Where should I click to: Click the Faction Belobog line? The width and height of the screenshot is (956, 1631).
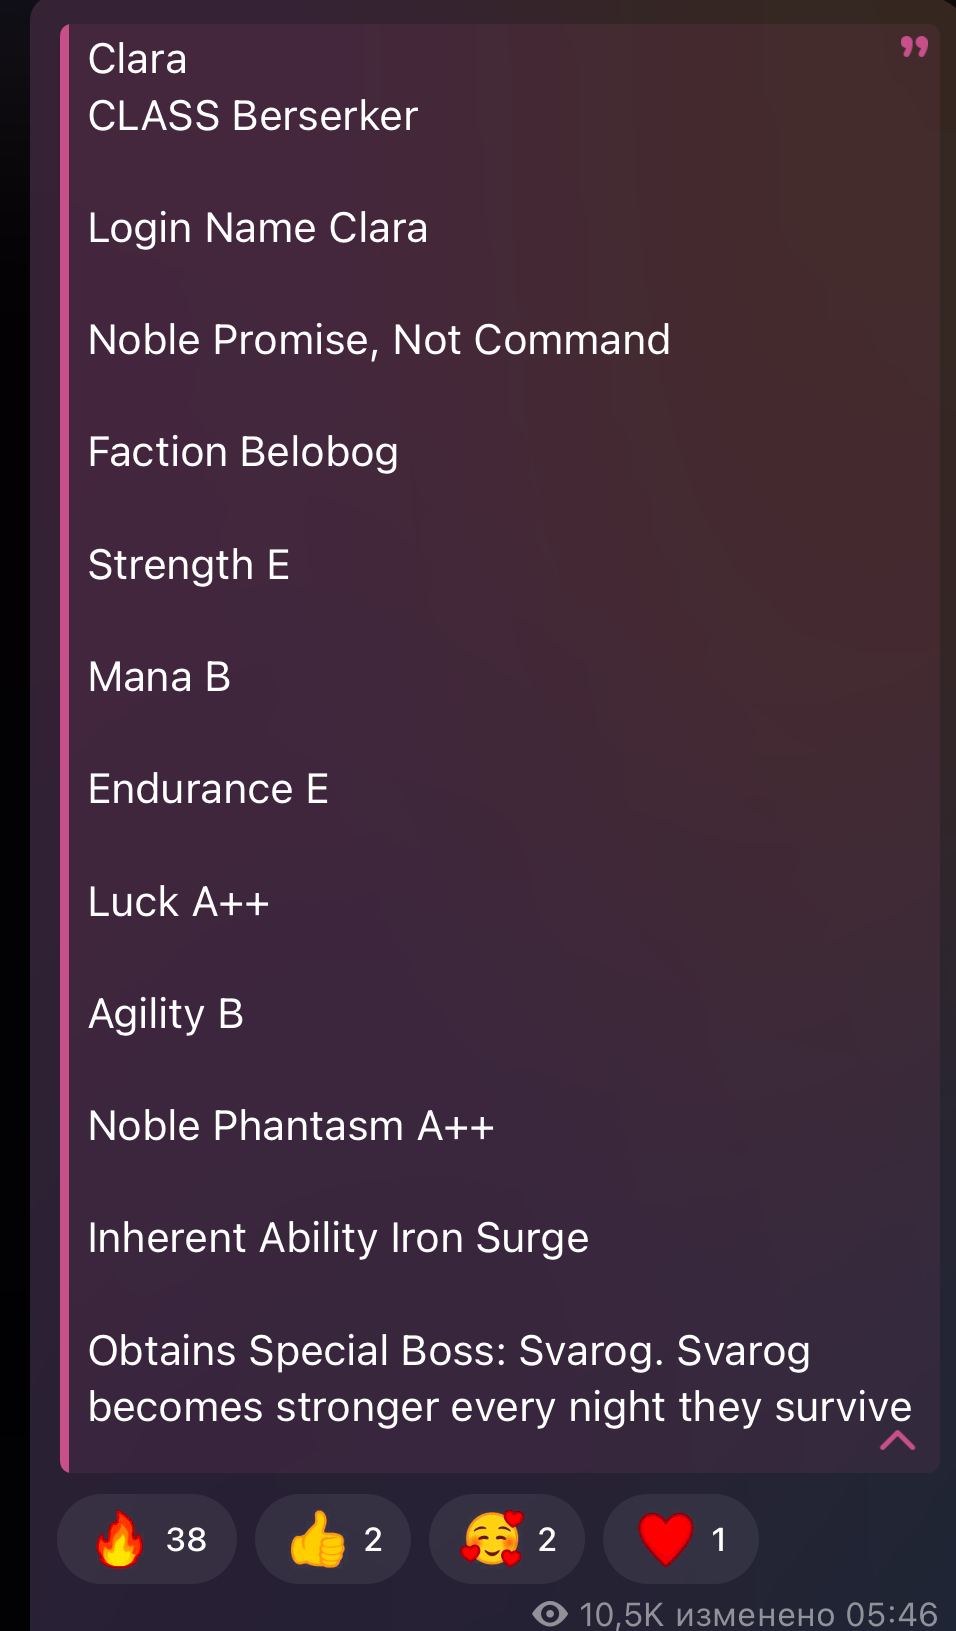tap(243, 453)
